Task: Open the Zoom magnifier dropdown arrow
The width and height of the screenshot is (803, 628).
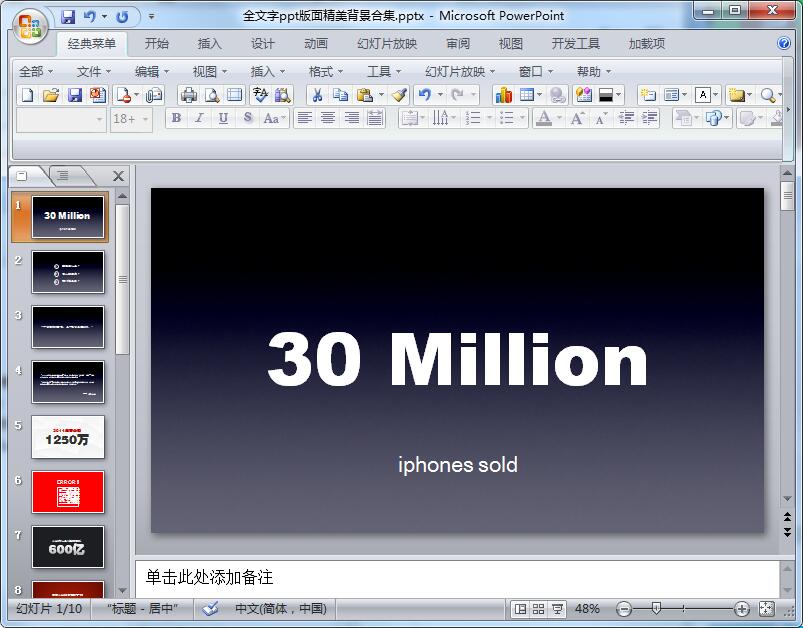Action: [779, 95]
